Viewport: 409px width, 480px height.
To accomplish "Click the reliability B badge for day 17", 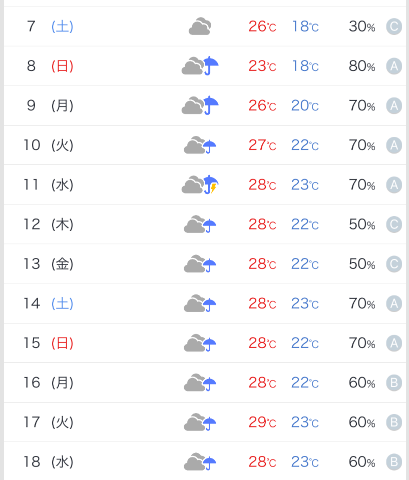I will click(394, 422).
